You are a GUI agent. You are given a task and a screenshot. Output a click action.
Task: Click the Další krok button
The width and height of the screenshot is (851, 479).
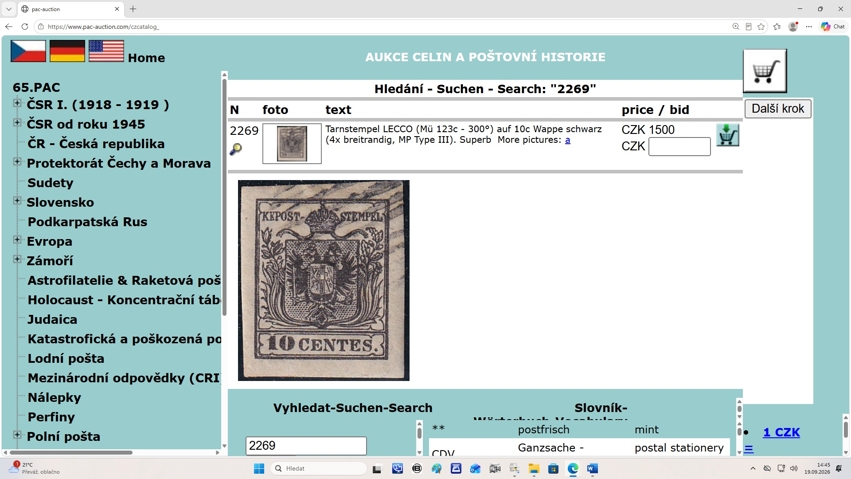point(778,108)
